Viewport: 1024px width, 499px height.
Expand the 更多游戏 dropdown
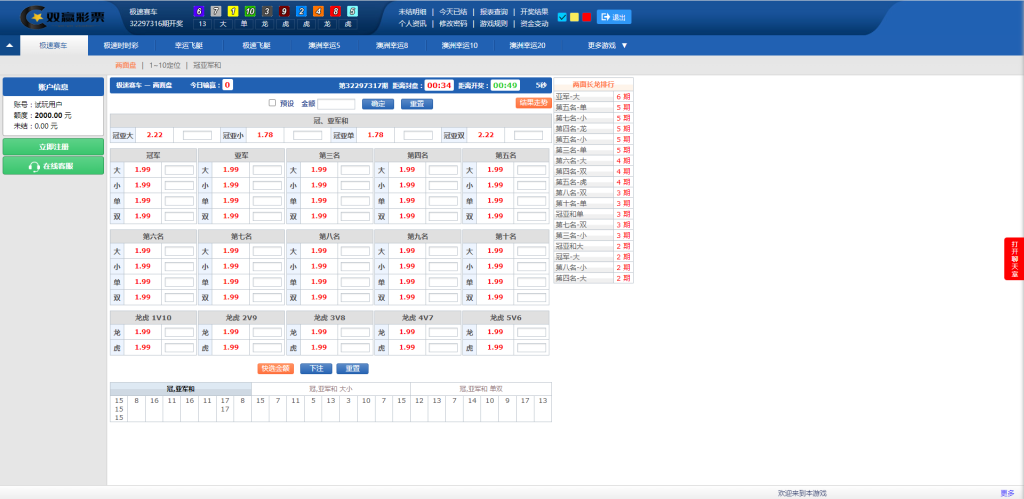pyautogui.click(x=607, y=45)
